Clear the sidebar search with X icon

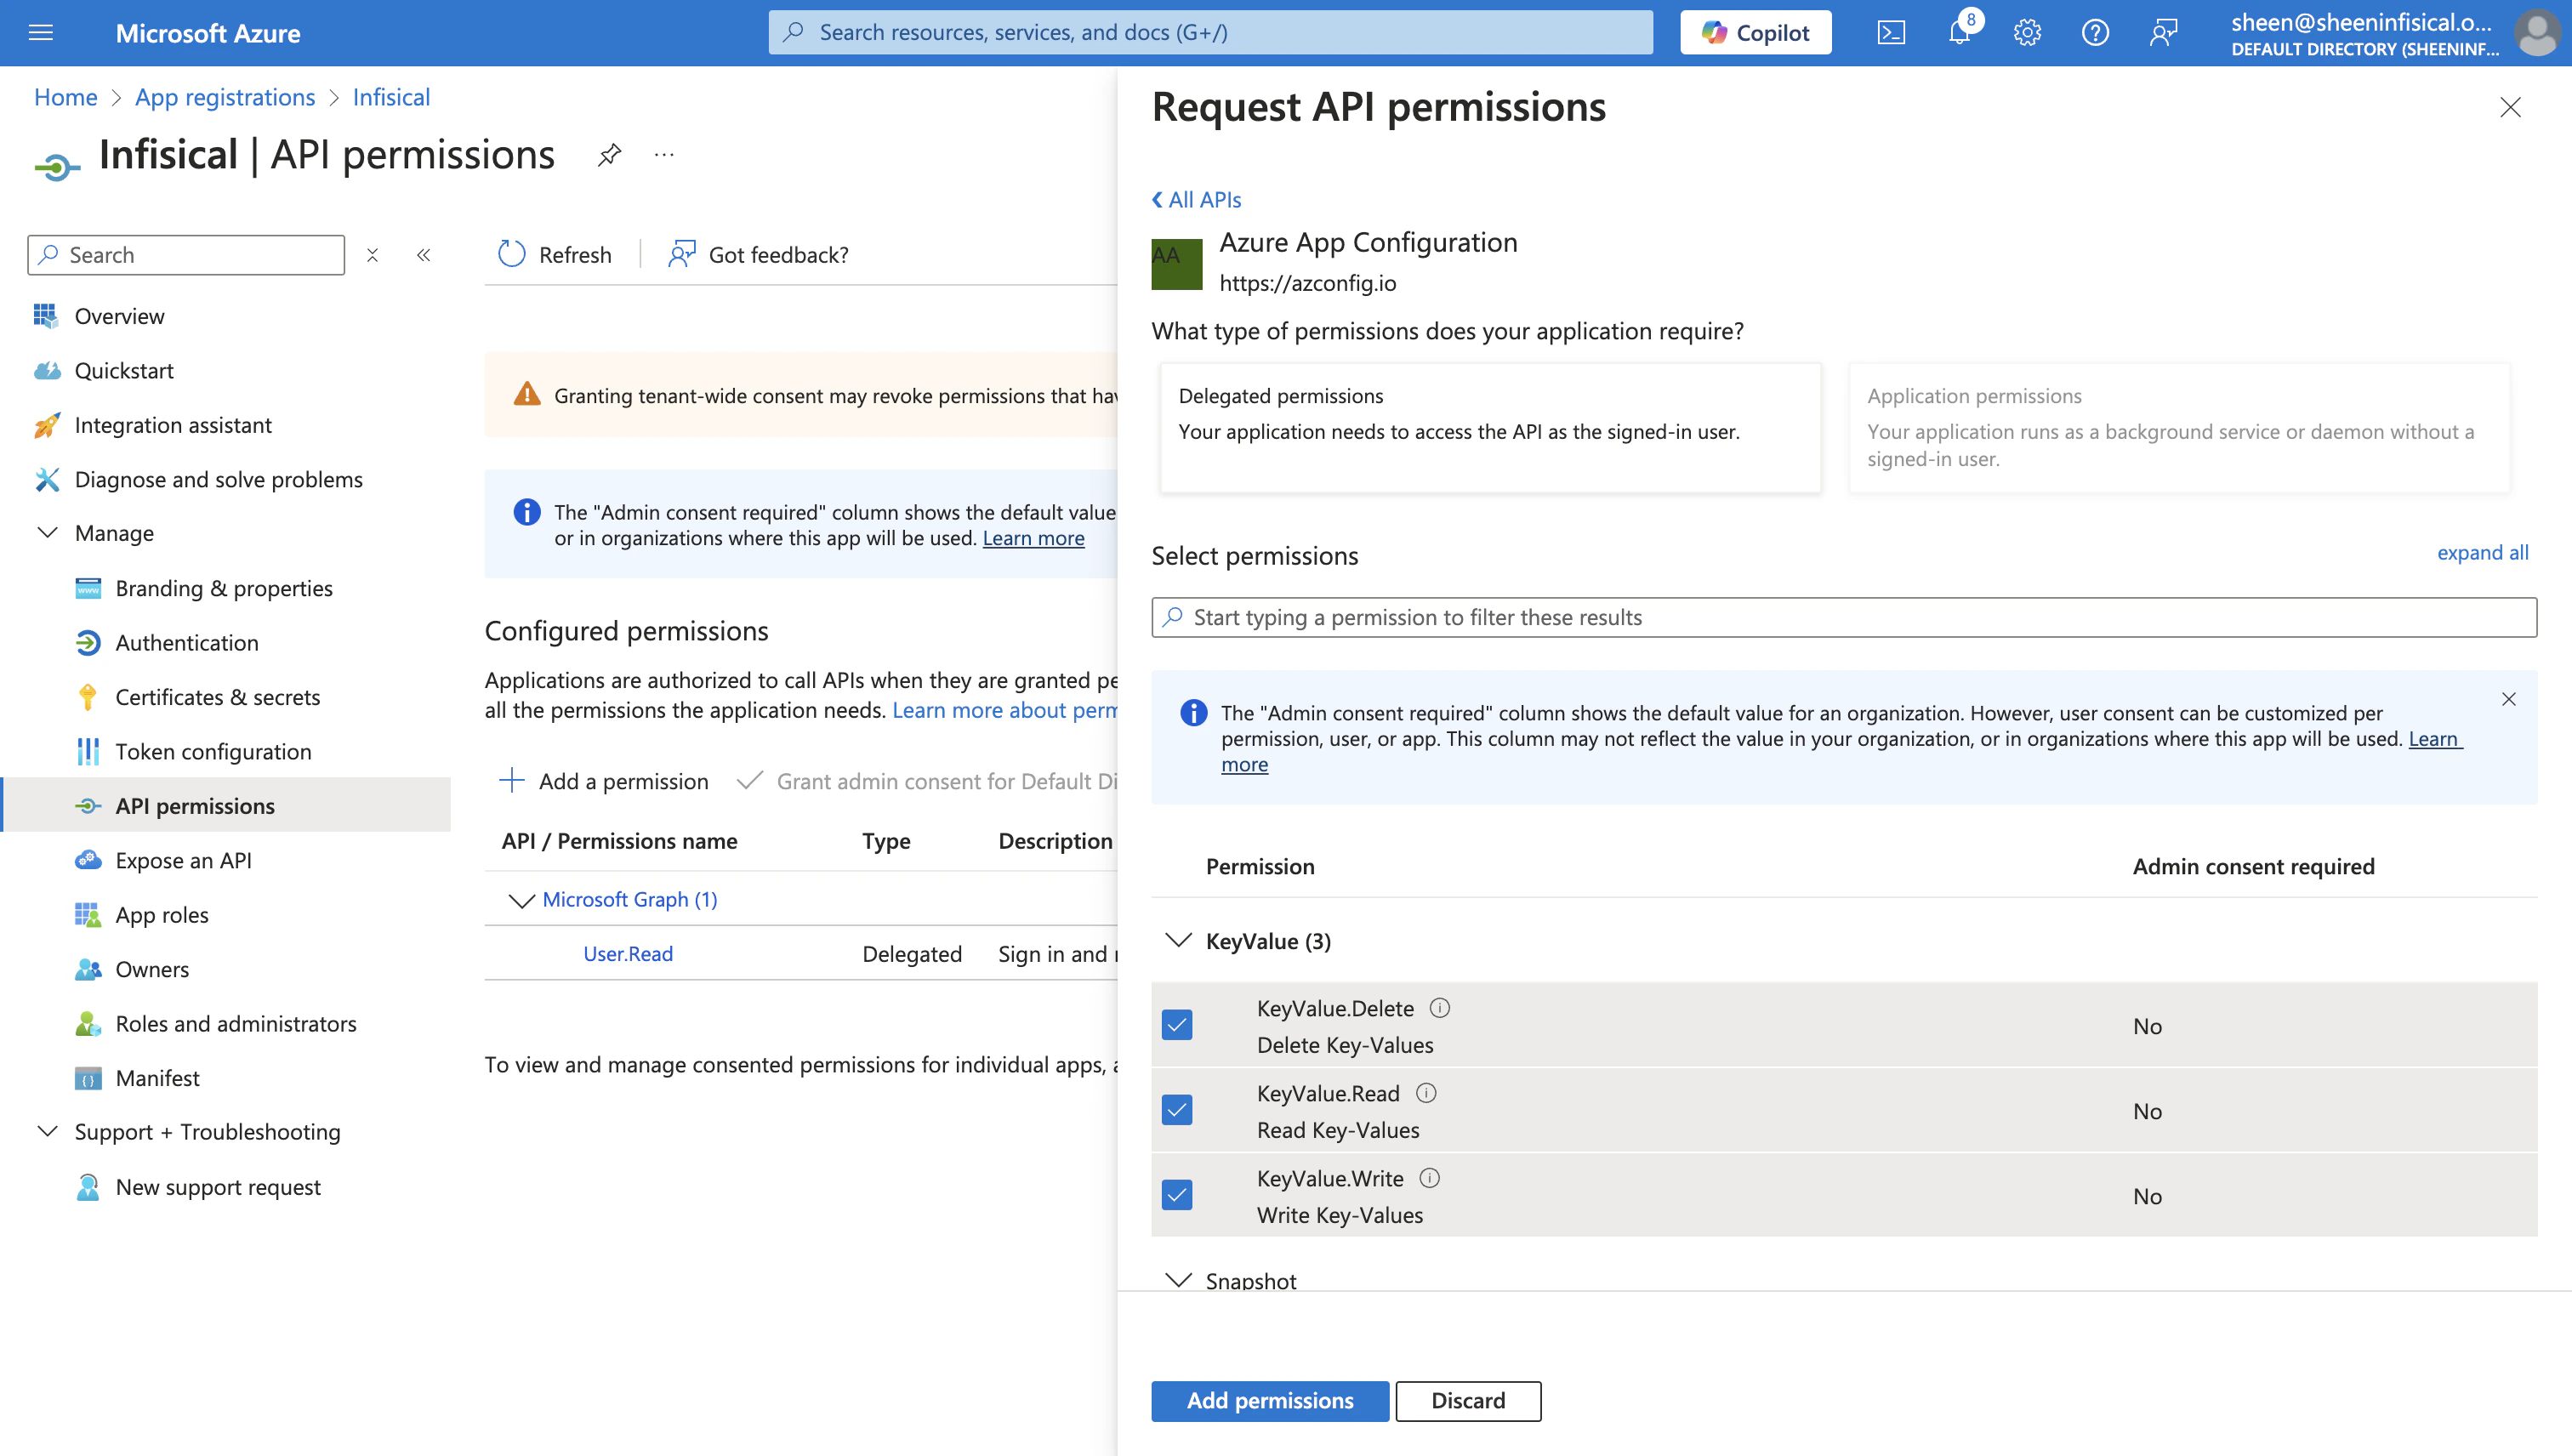coord(372,255)
